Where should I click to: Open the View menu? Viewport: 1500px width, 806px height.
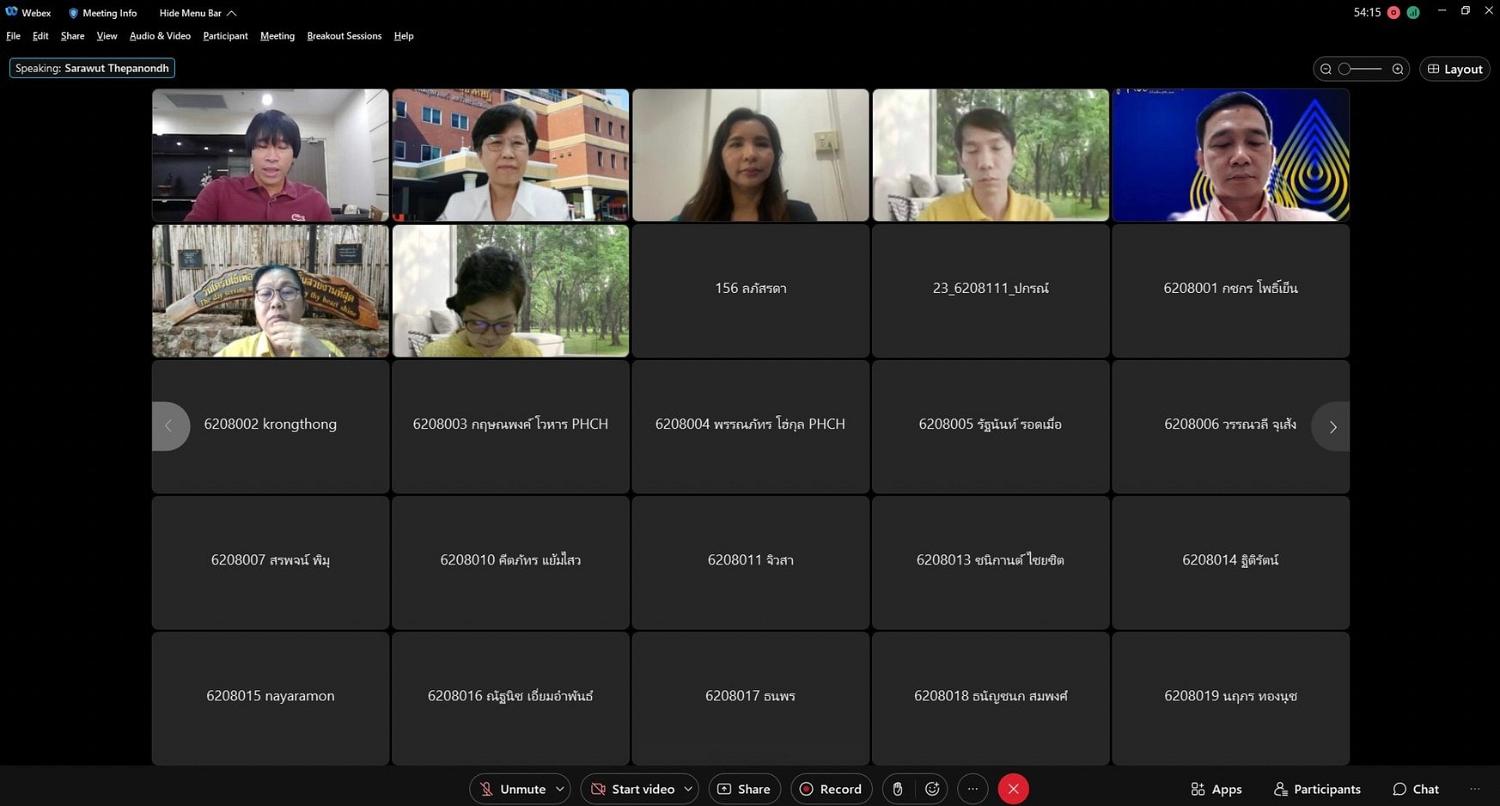coord(107,36)
